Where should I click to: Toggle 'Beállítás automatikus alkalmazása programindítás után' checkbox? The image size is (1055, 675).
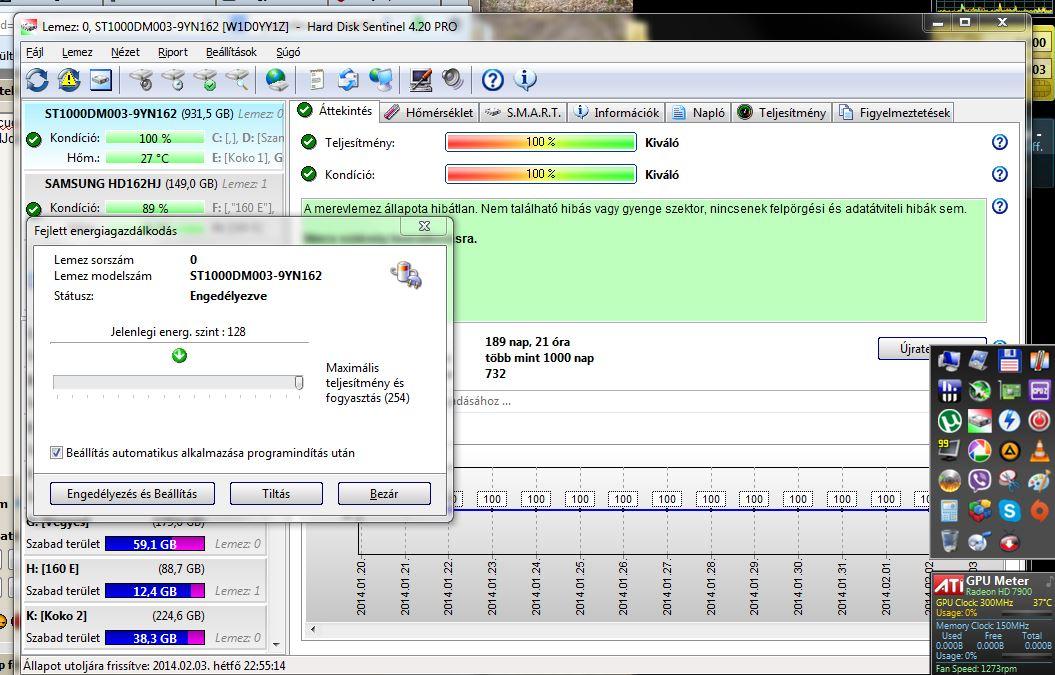[57, 453]
